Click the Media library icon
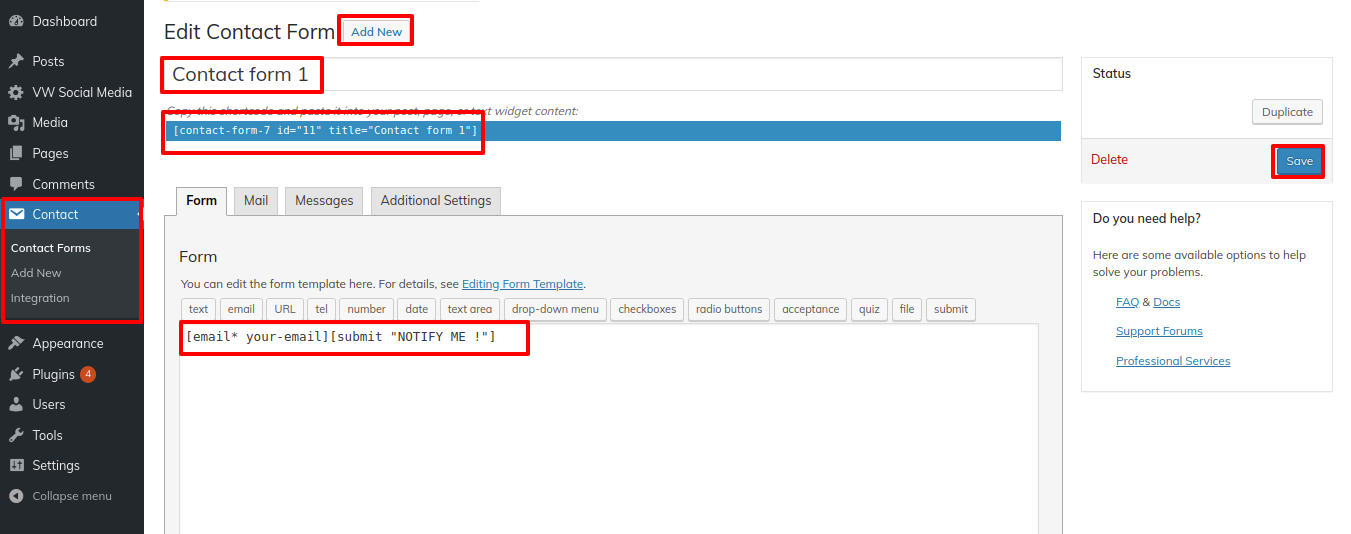This screenshot has height=534, width=1351. 16,123
